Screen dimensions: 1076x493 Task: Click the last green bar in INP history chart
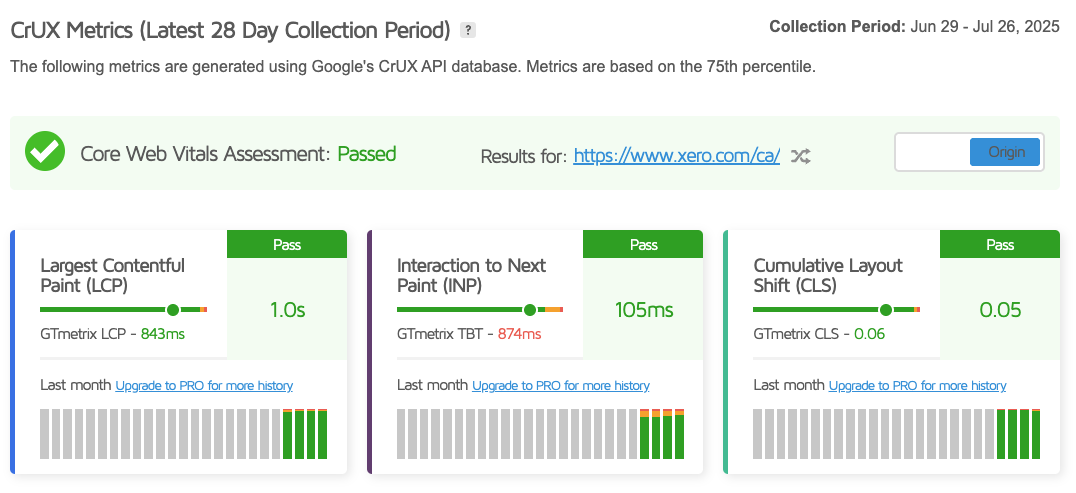tap(679, 434)
